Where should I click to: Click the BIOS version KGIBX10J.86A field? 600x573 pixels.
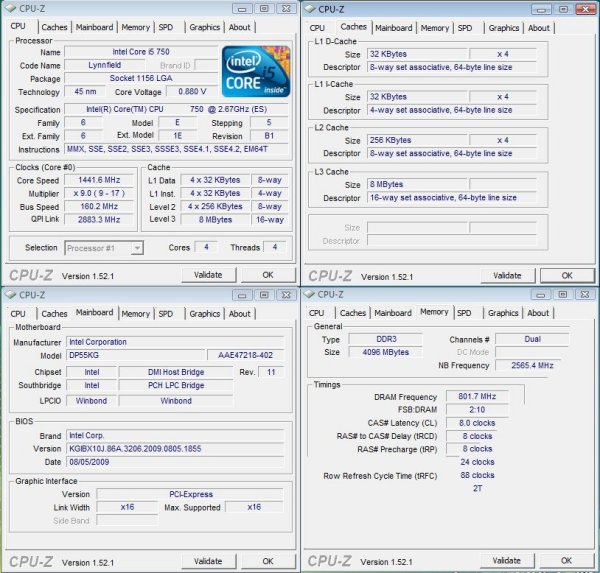pos(175,449)
